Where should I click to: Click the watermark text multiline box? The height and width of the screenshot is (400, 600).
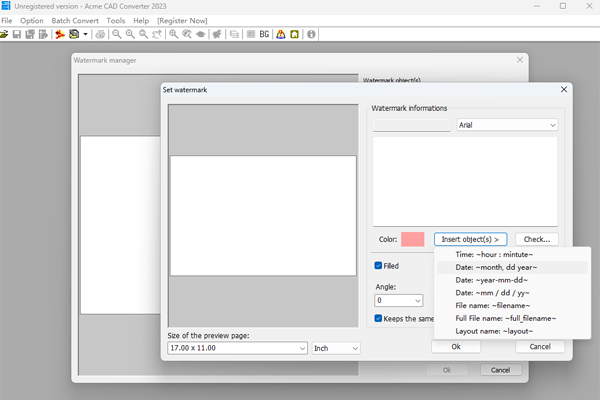tap(465, 181)
